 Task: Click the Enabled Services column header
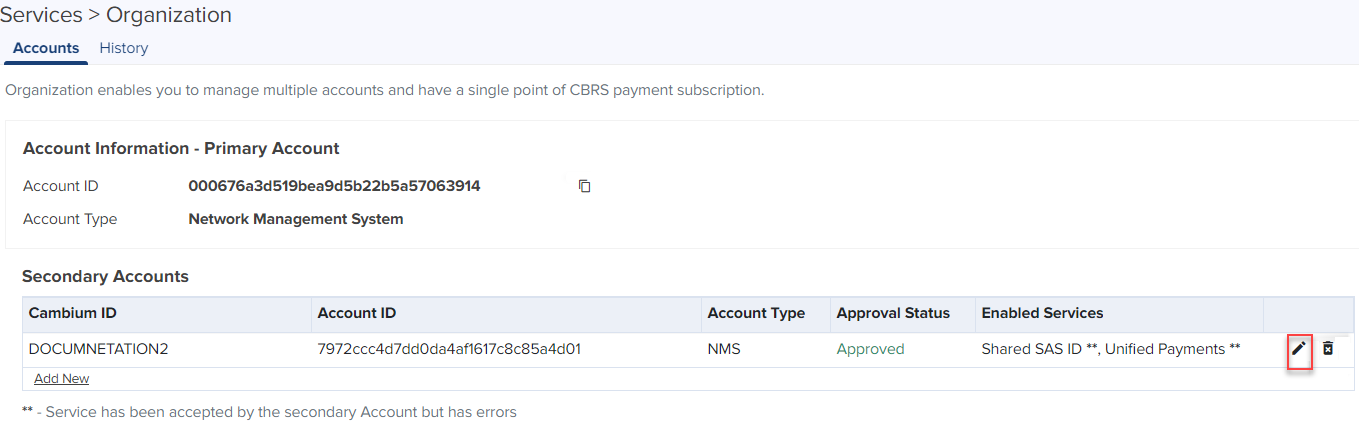[x=1042, y=313]
